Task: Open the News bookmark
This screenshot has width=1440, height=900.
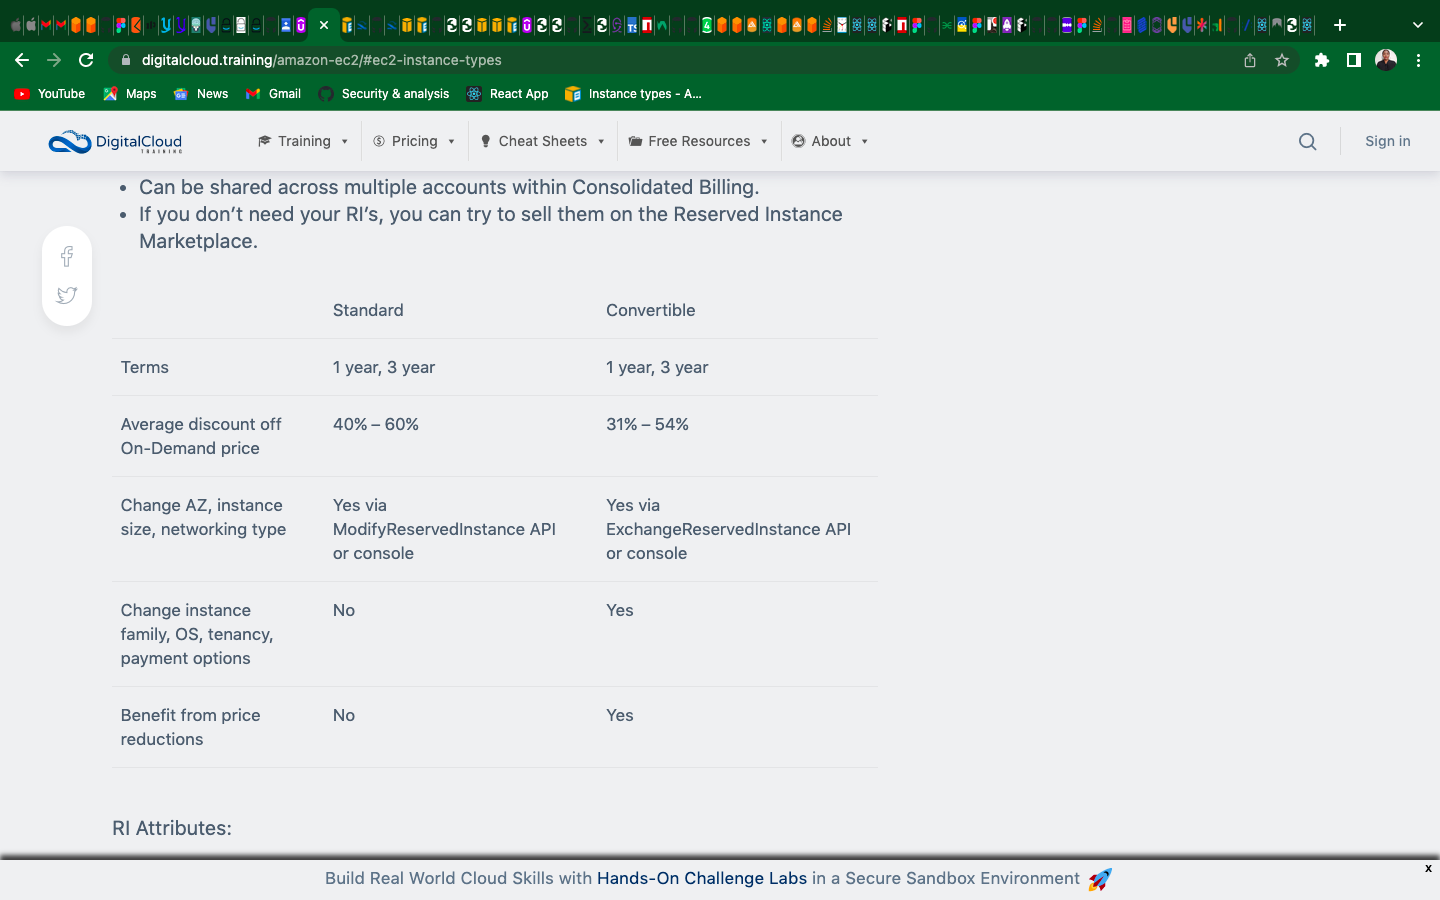Action: [x=201, y=94]
